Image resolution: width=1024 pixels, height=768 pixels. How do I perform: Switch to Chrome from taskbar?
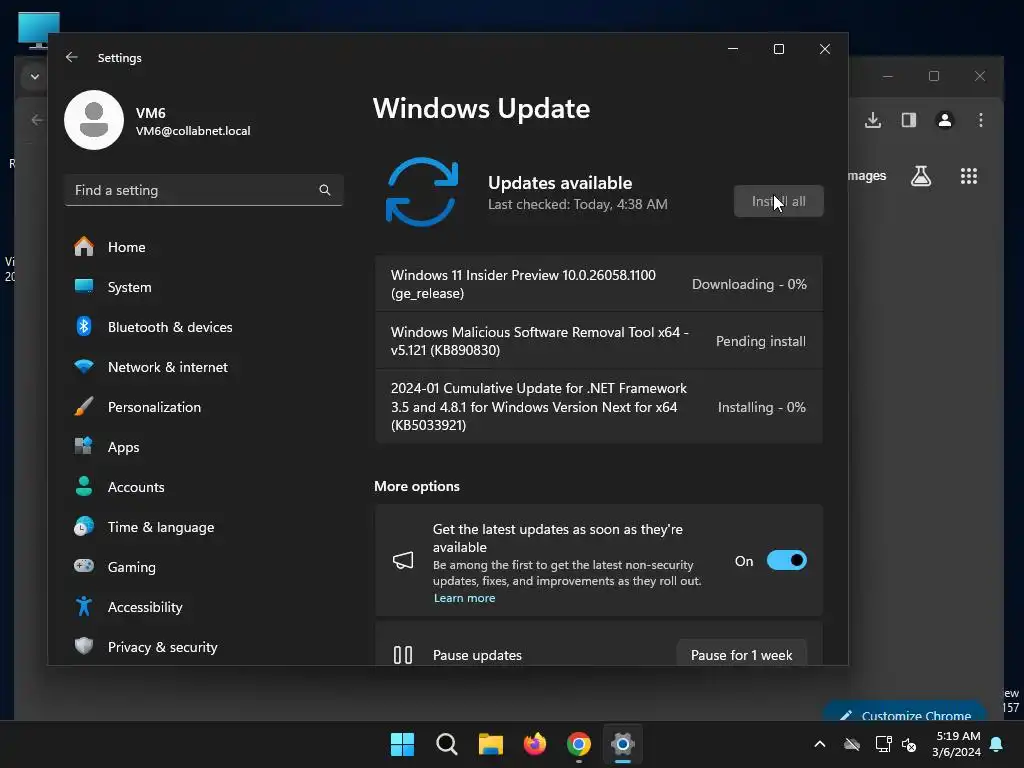(579, 744)
